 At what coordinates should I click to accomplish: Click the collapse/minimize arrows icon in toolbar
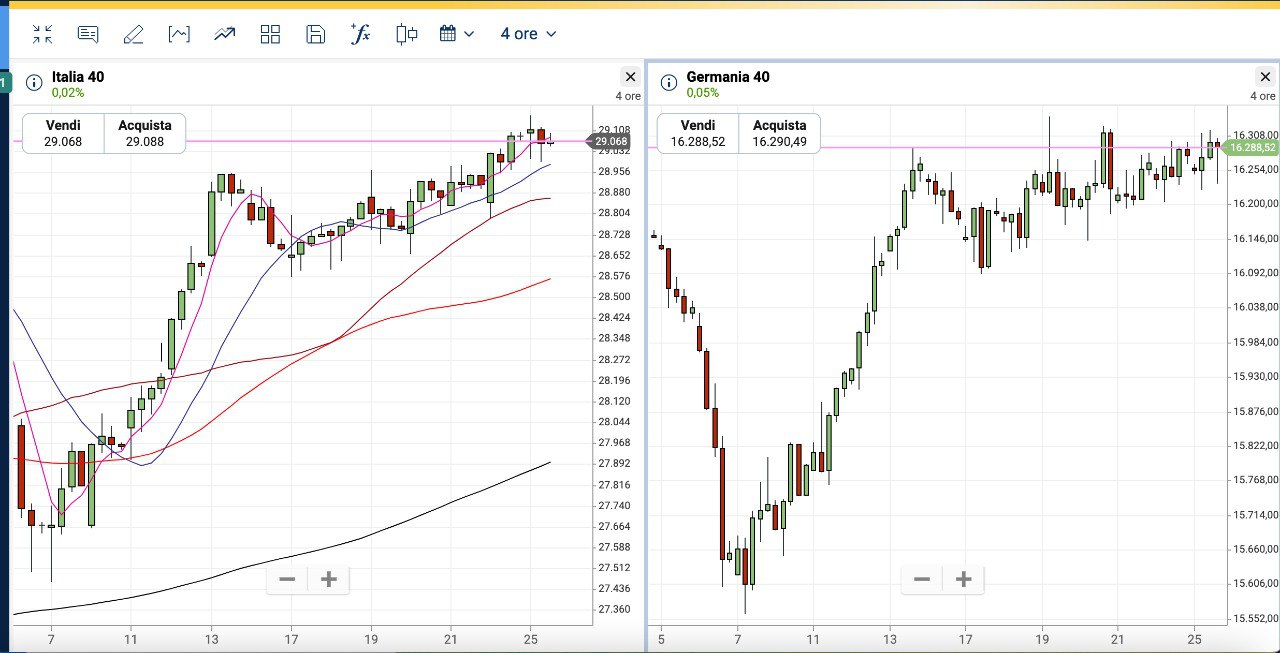pos(42,34)
